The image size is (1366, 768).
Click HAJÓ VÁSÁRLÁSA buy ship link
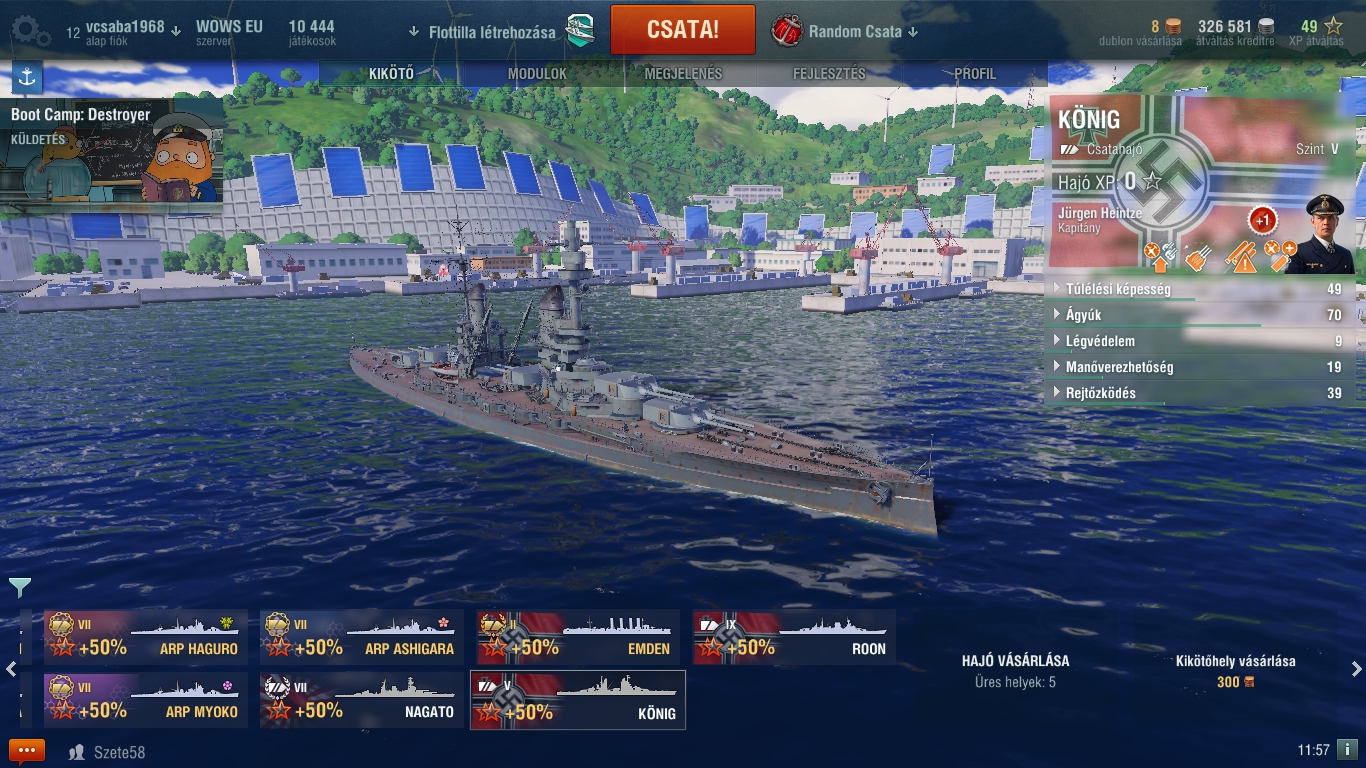click(x=1015, y=661)
